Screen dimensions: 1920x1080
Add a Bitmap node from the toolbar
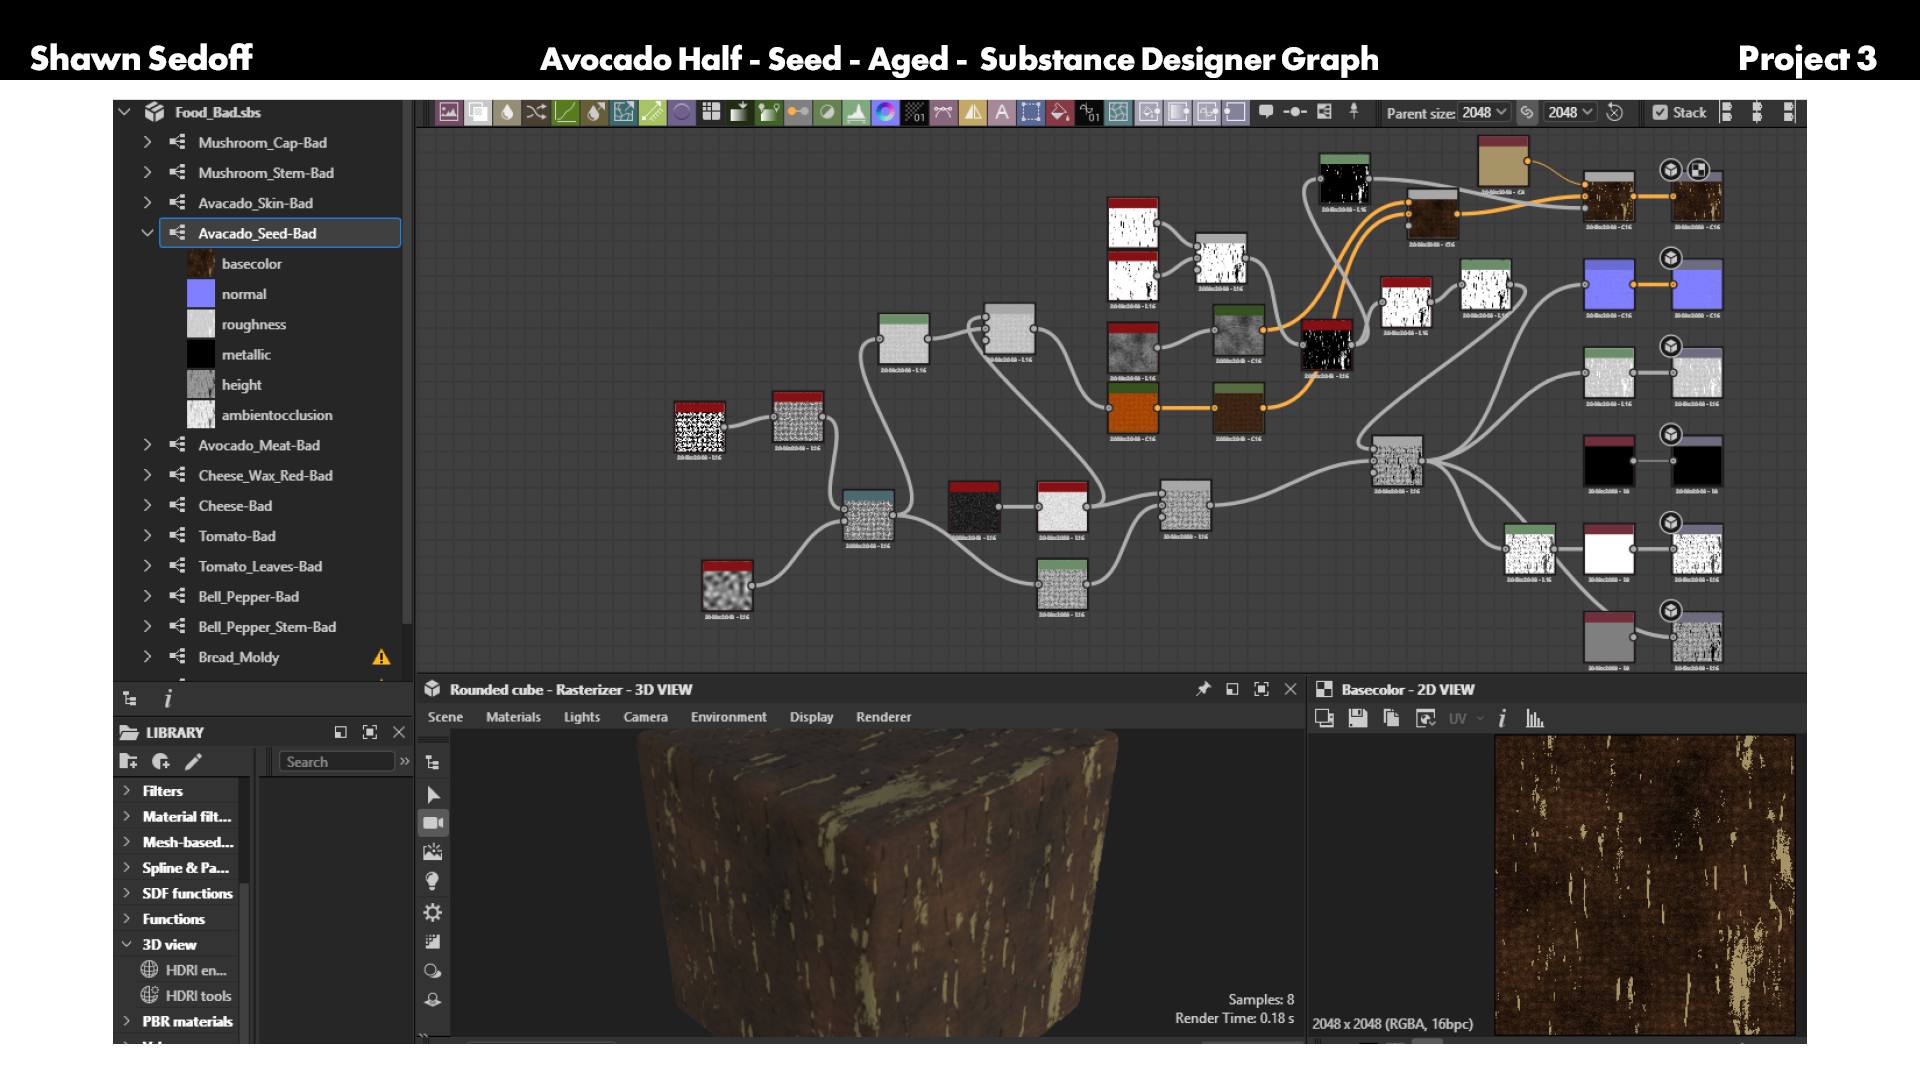click(449, 112)
